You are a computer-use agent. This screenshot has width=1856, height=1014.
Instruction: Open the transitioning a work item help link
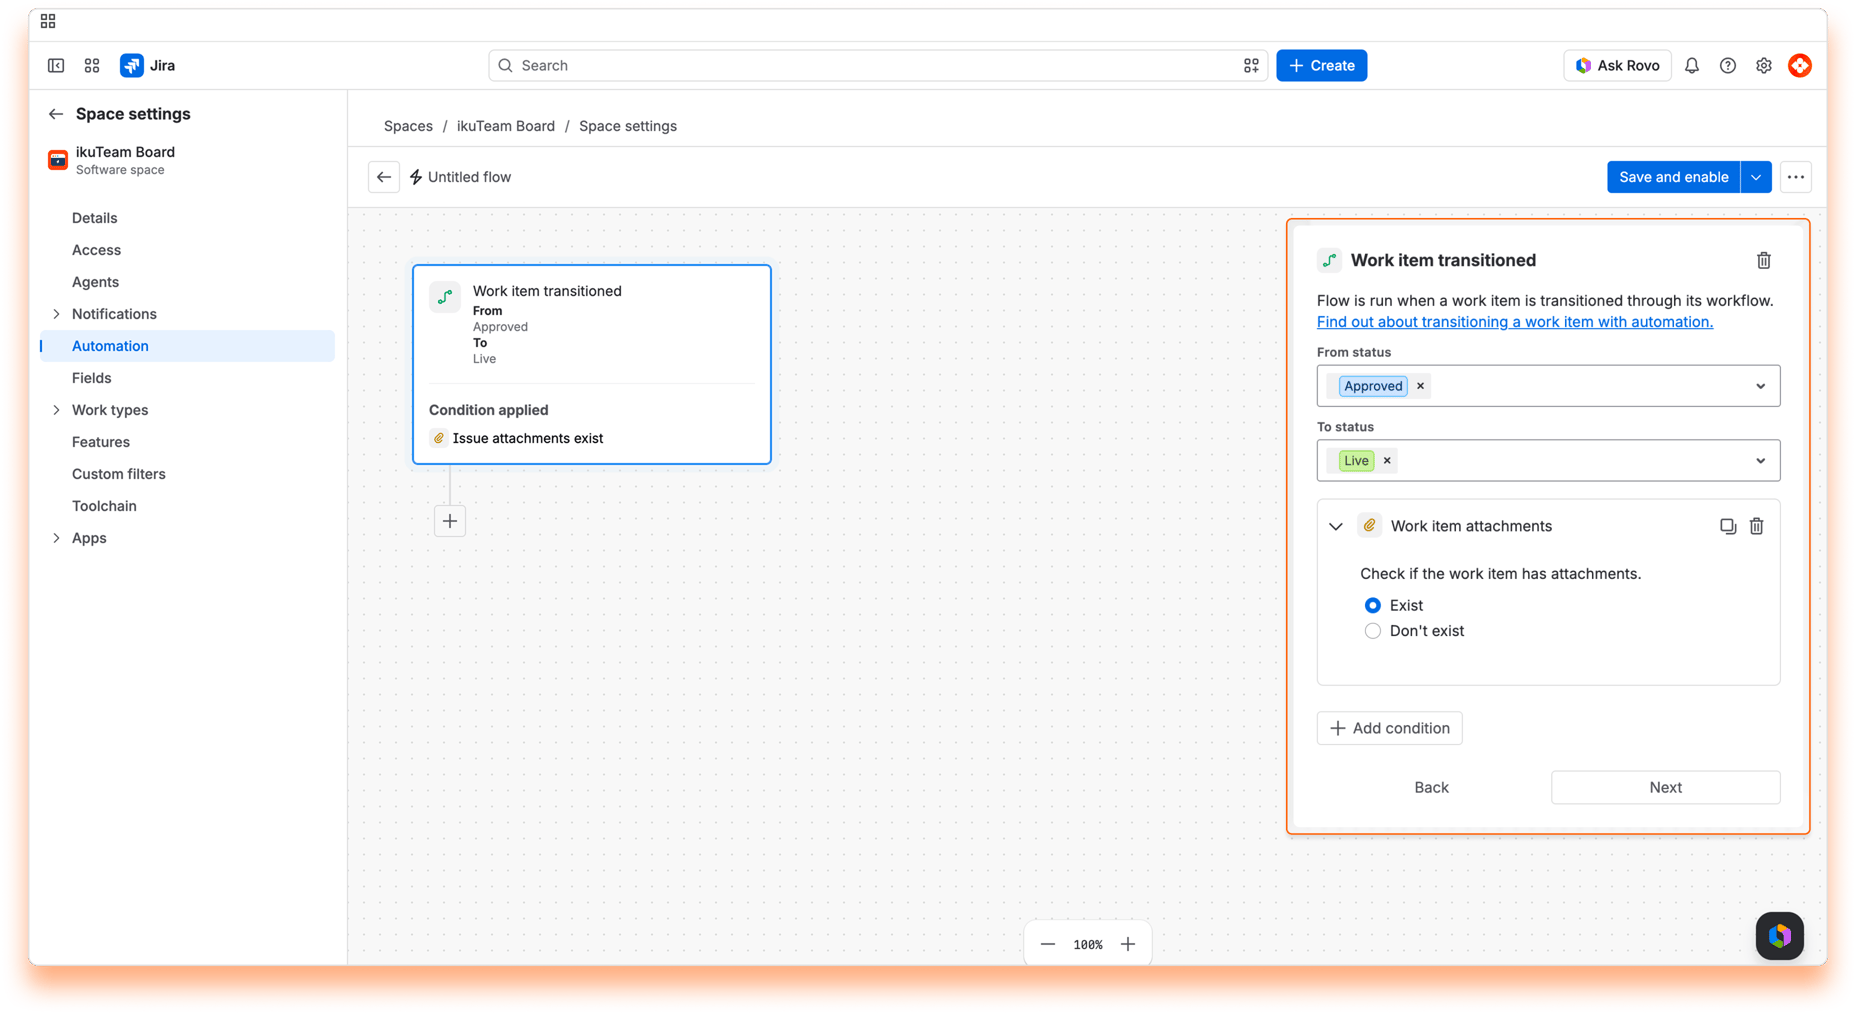point(1515,322)
